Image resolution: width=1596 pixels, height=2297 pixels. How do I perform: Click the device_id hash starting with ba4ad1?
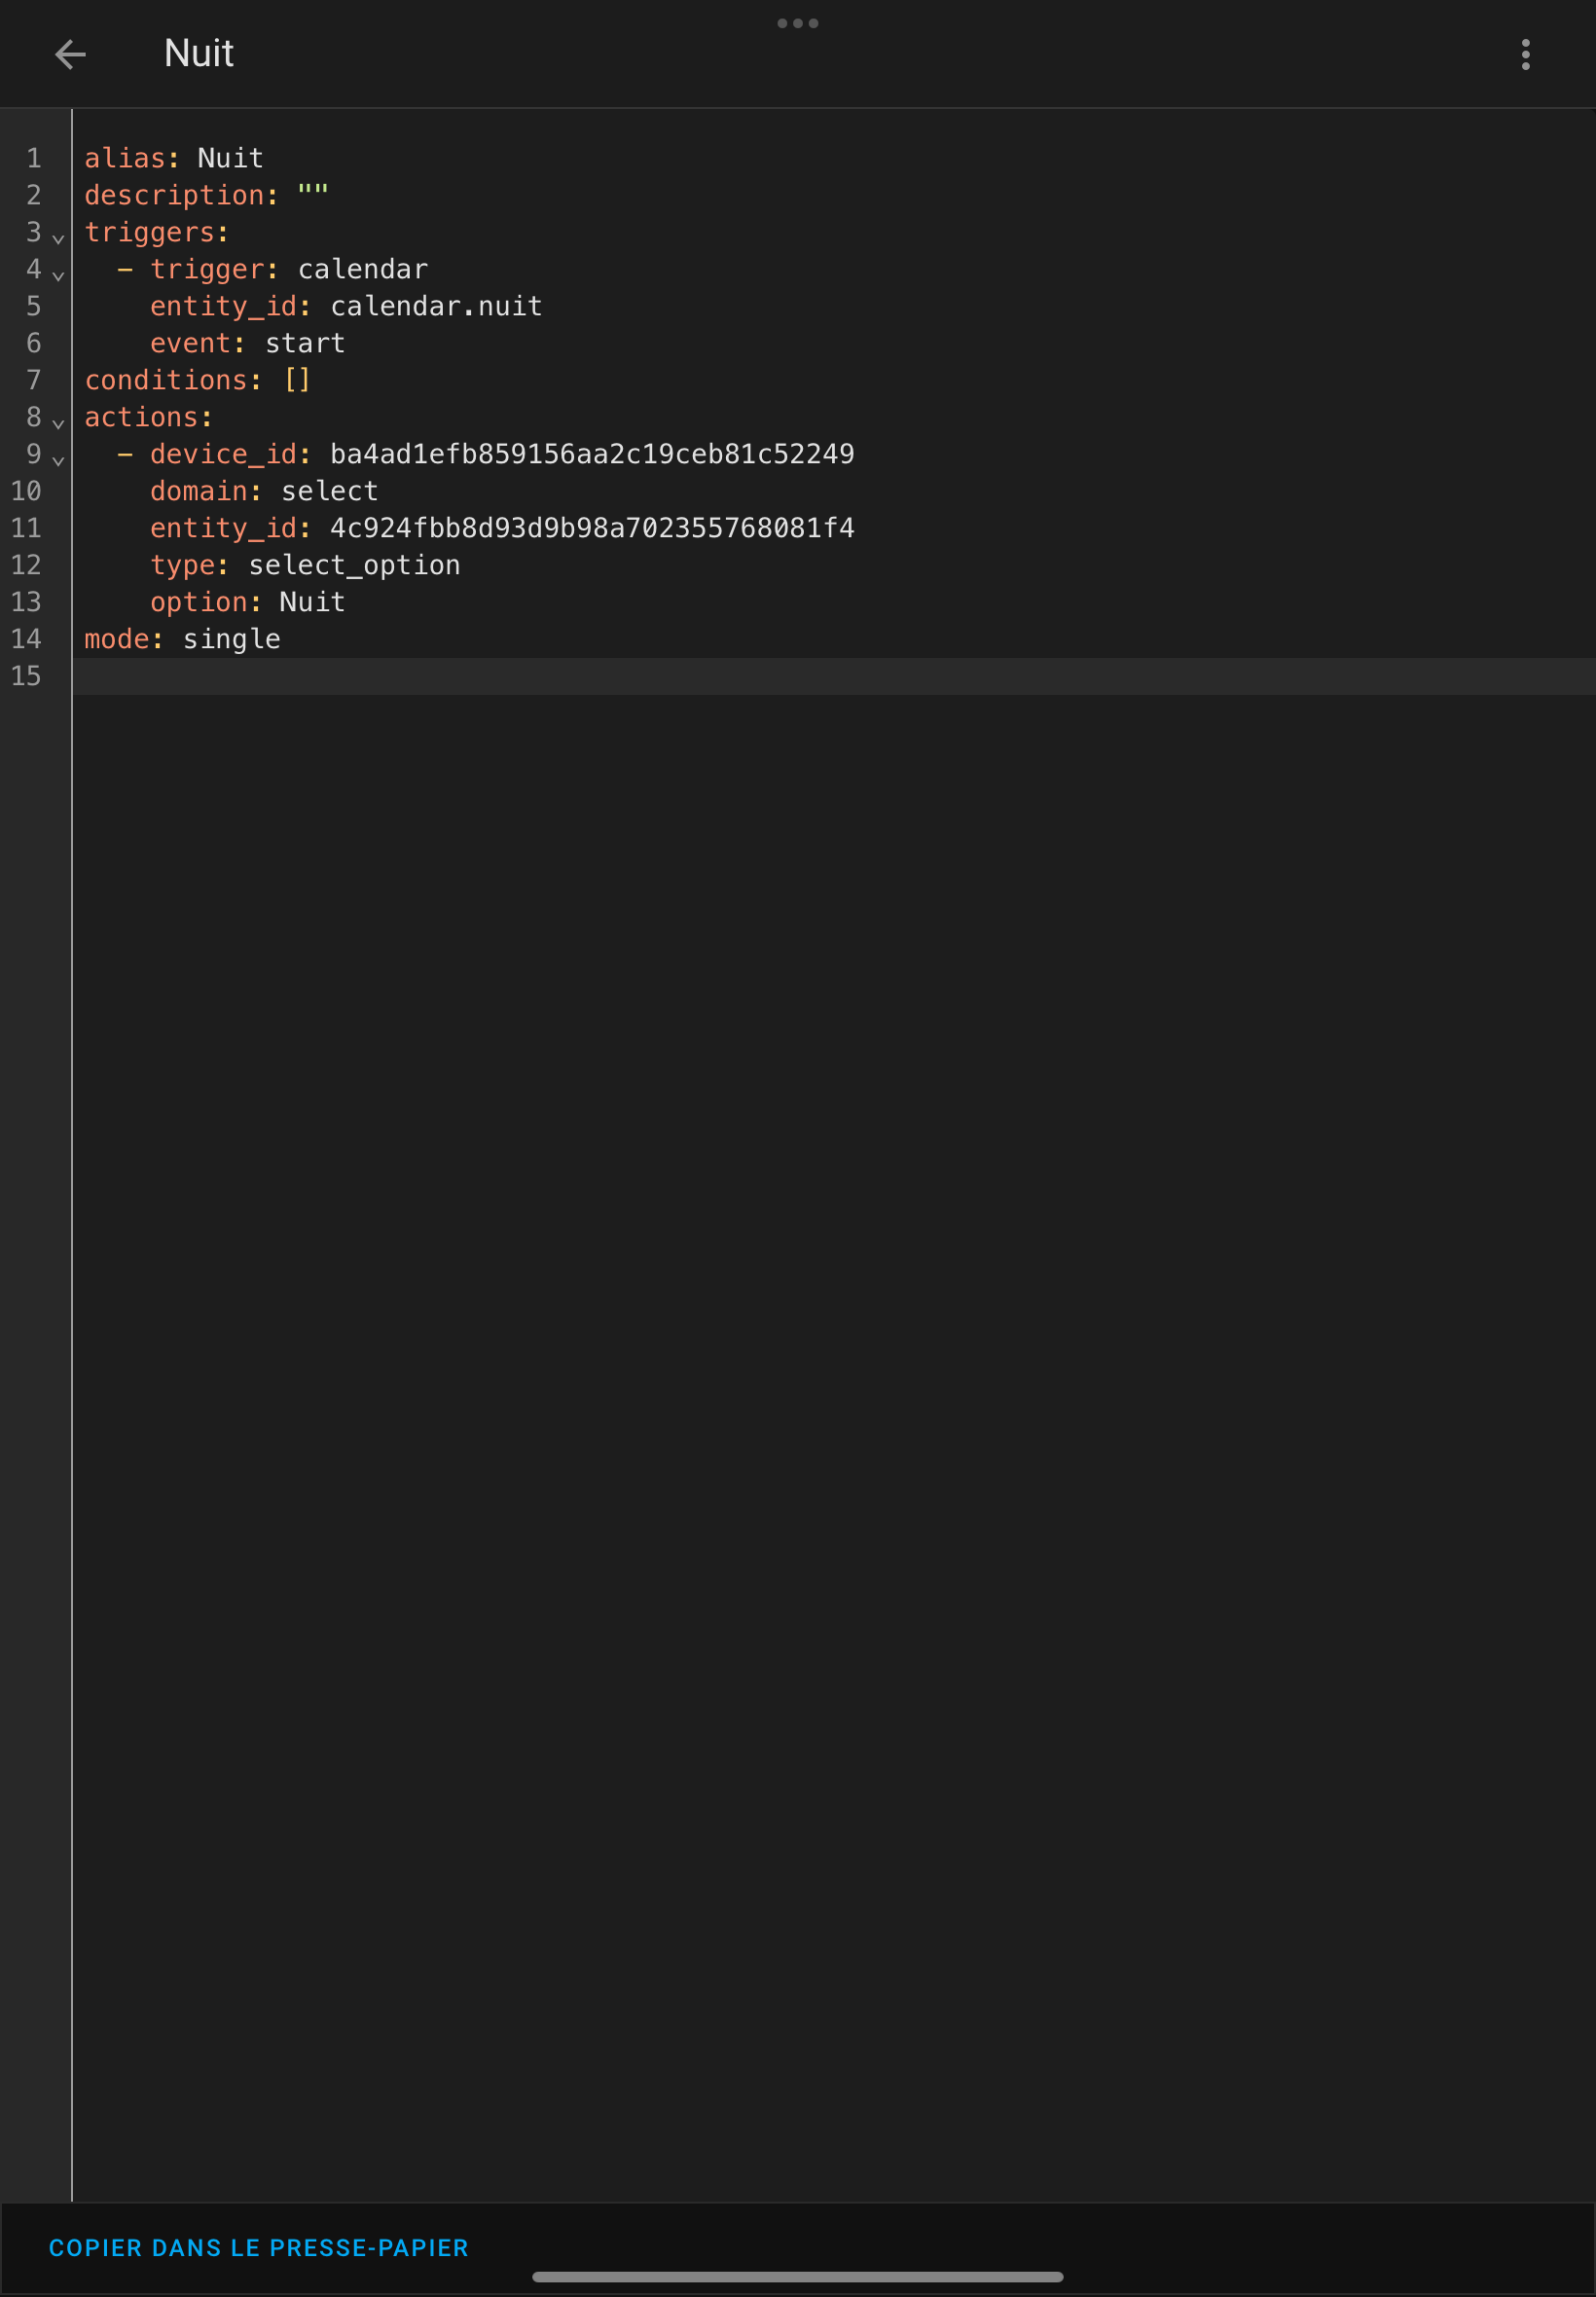[592, 454]
